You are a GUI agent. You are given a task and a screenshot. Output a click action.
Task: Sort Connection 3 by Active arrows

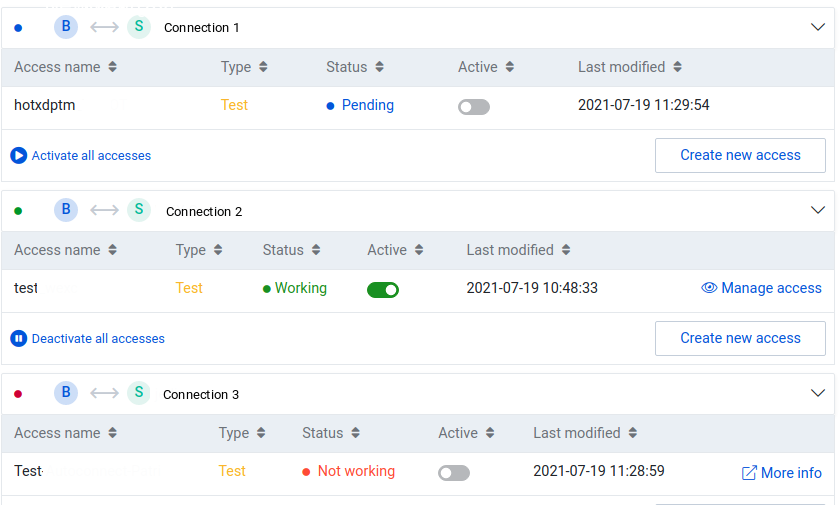pyautogui.click(x=490, y=433)
